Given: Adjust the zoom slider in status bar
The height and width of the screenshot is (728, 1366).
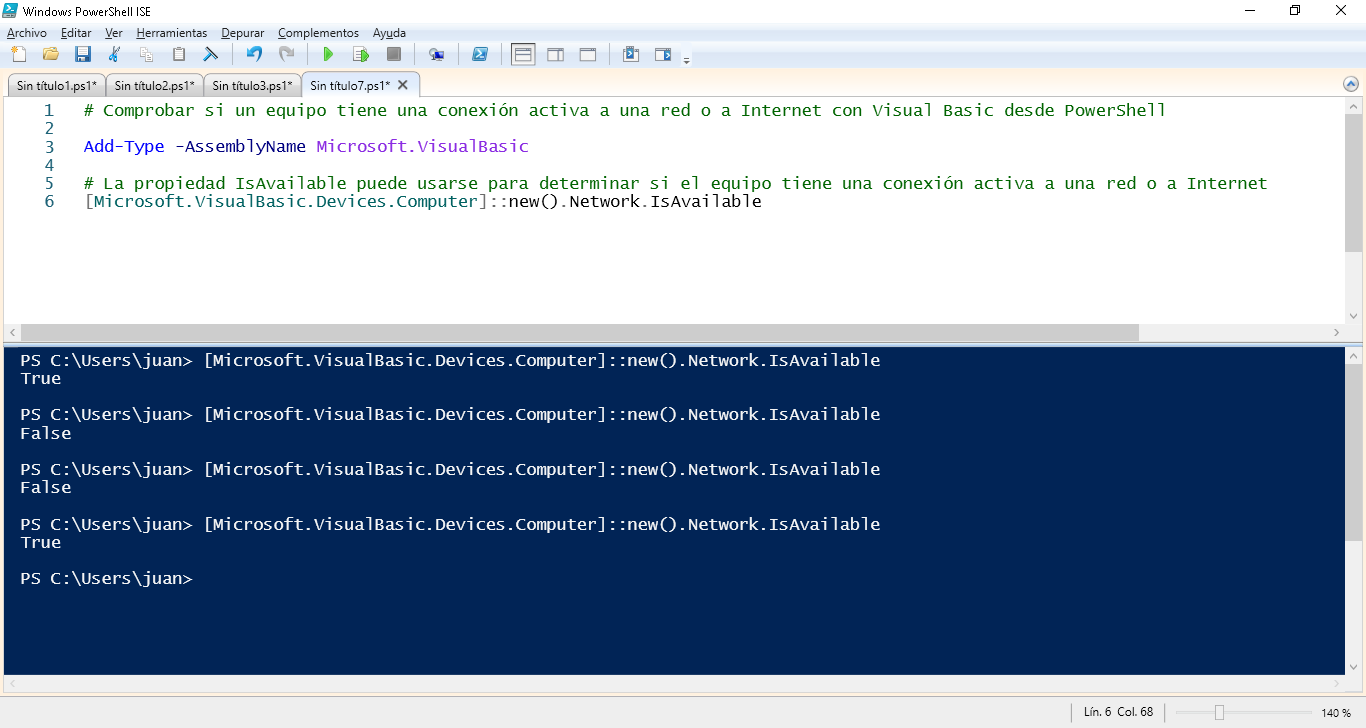Looking at the screenshot, I should click(x=1219, y=712).
